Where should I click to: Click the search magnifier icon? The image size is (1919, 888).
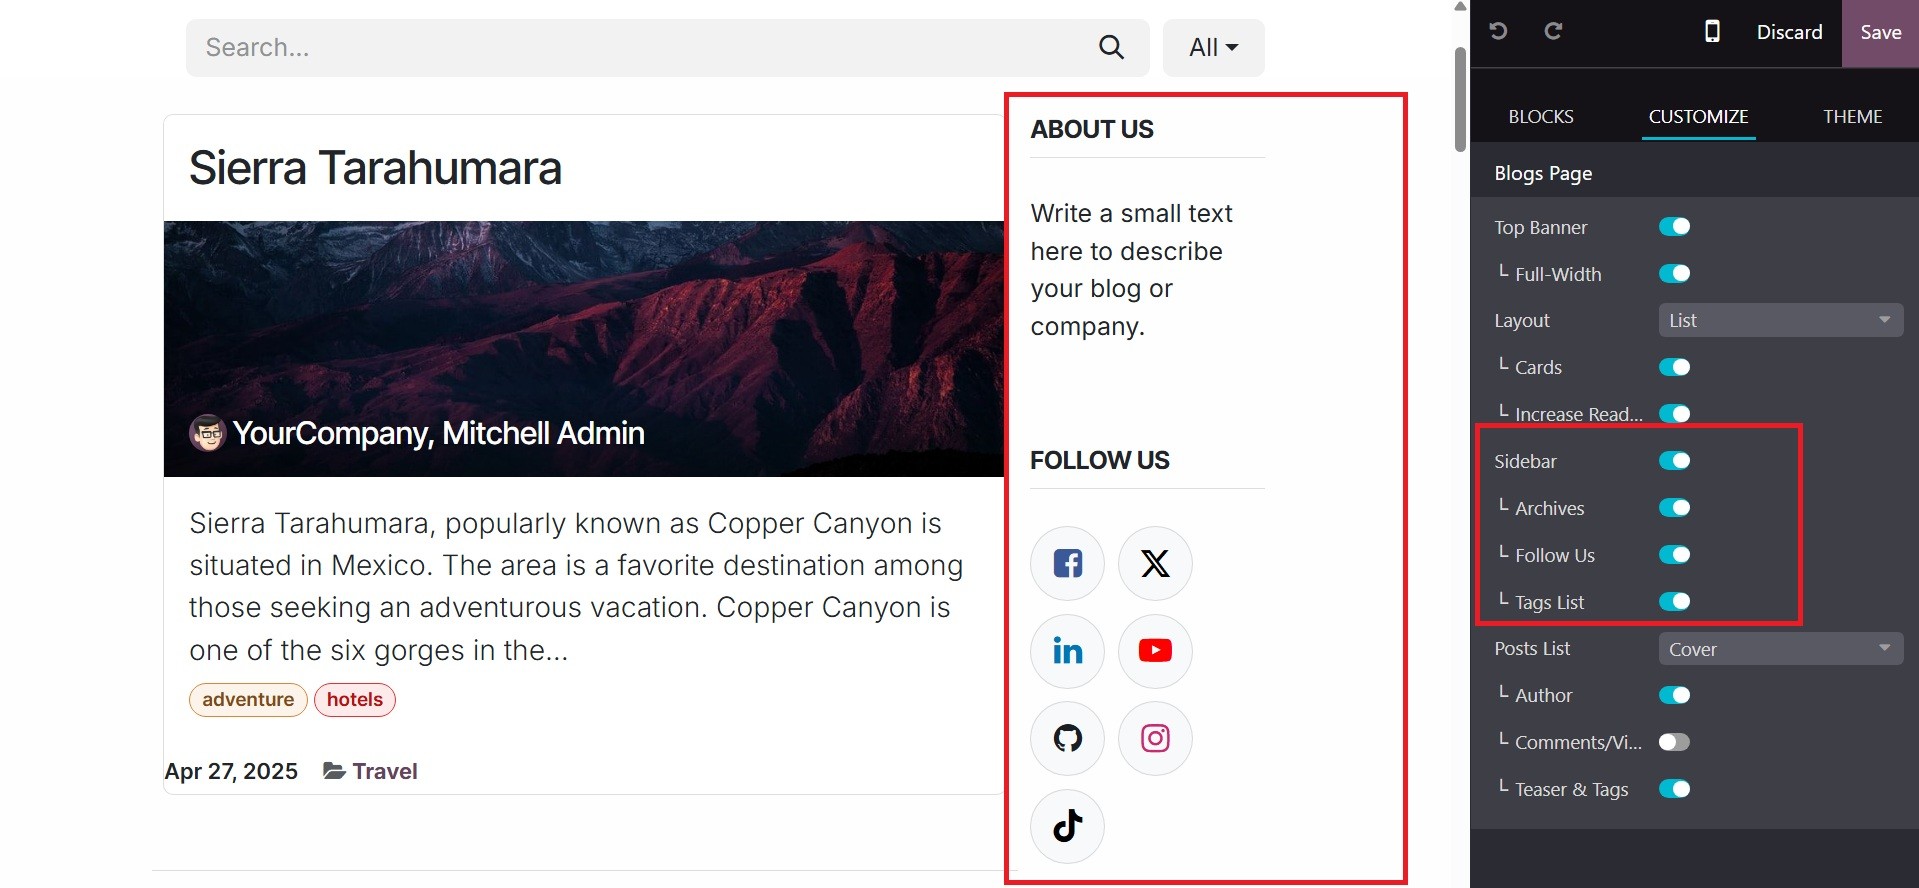pos(1111,47)
